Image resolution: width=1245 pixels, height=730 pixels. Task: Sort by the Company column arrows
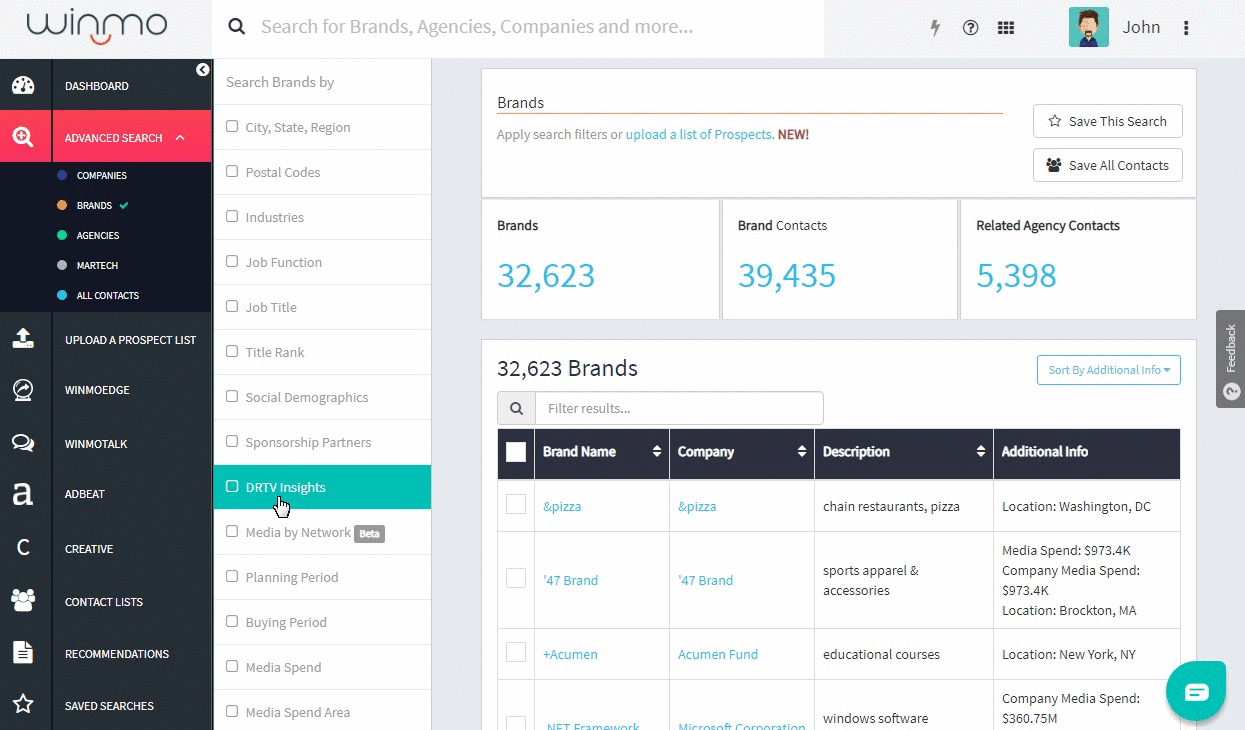(802, 452)
